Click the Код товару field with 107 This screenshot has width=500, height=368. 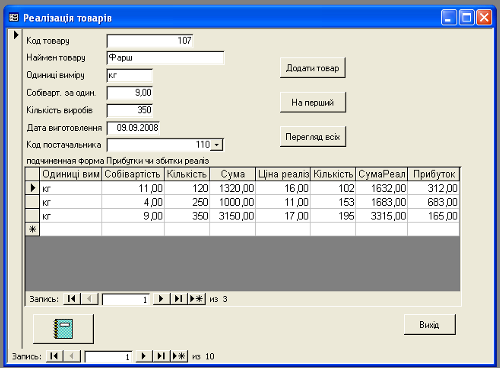coord(150,41)
